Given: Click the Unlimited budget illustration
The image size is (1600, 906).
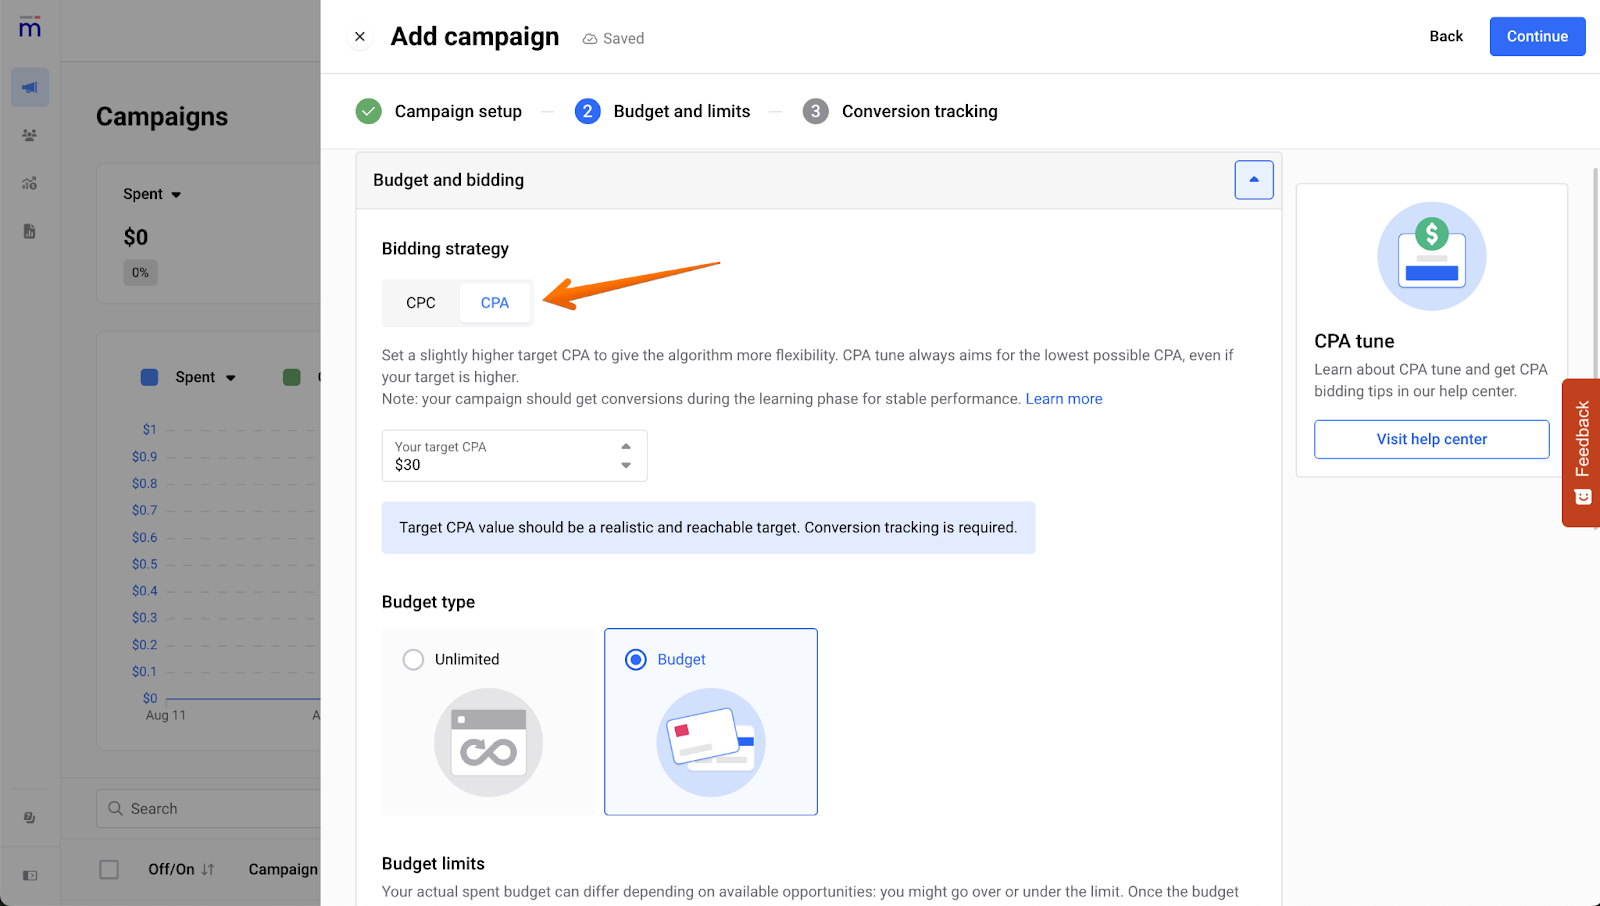Looking at the screenshot, I should click(x=488, y=742).
